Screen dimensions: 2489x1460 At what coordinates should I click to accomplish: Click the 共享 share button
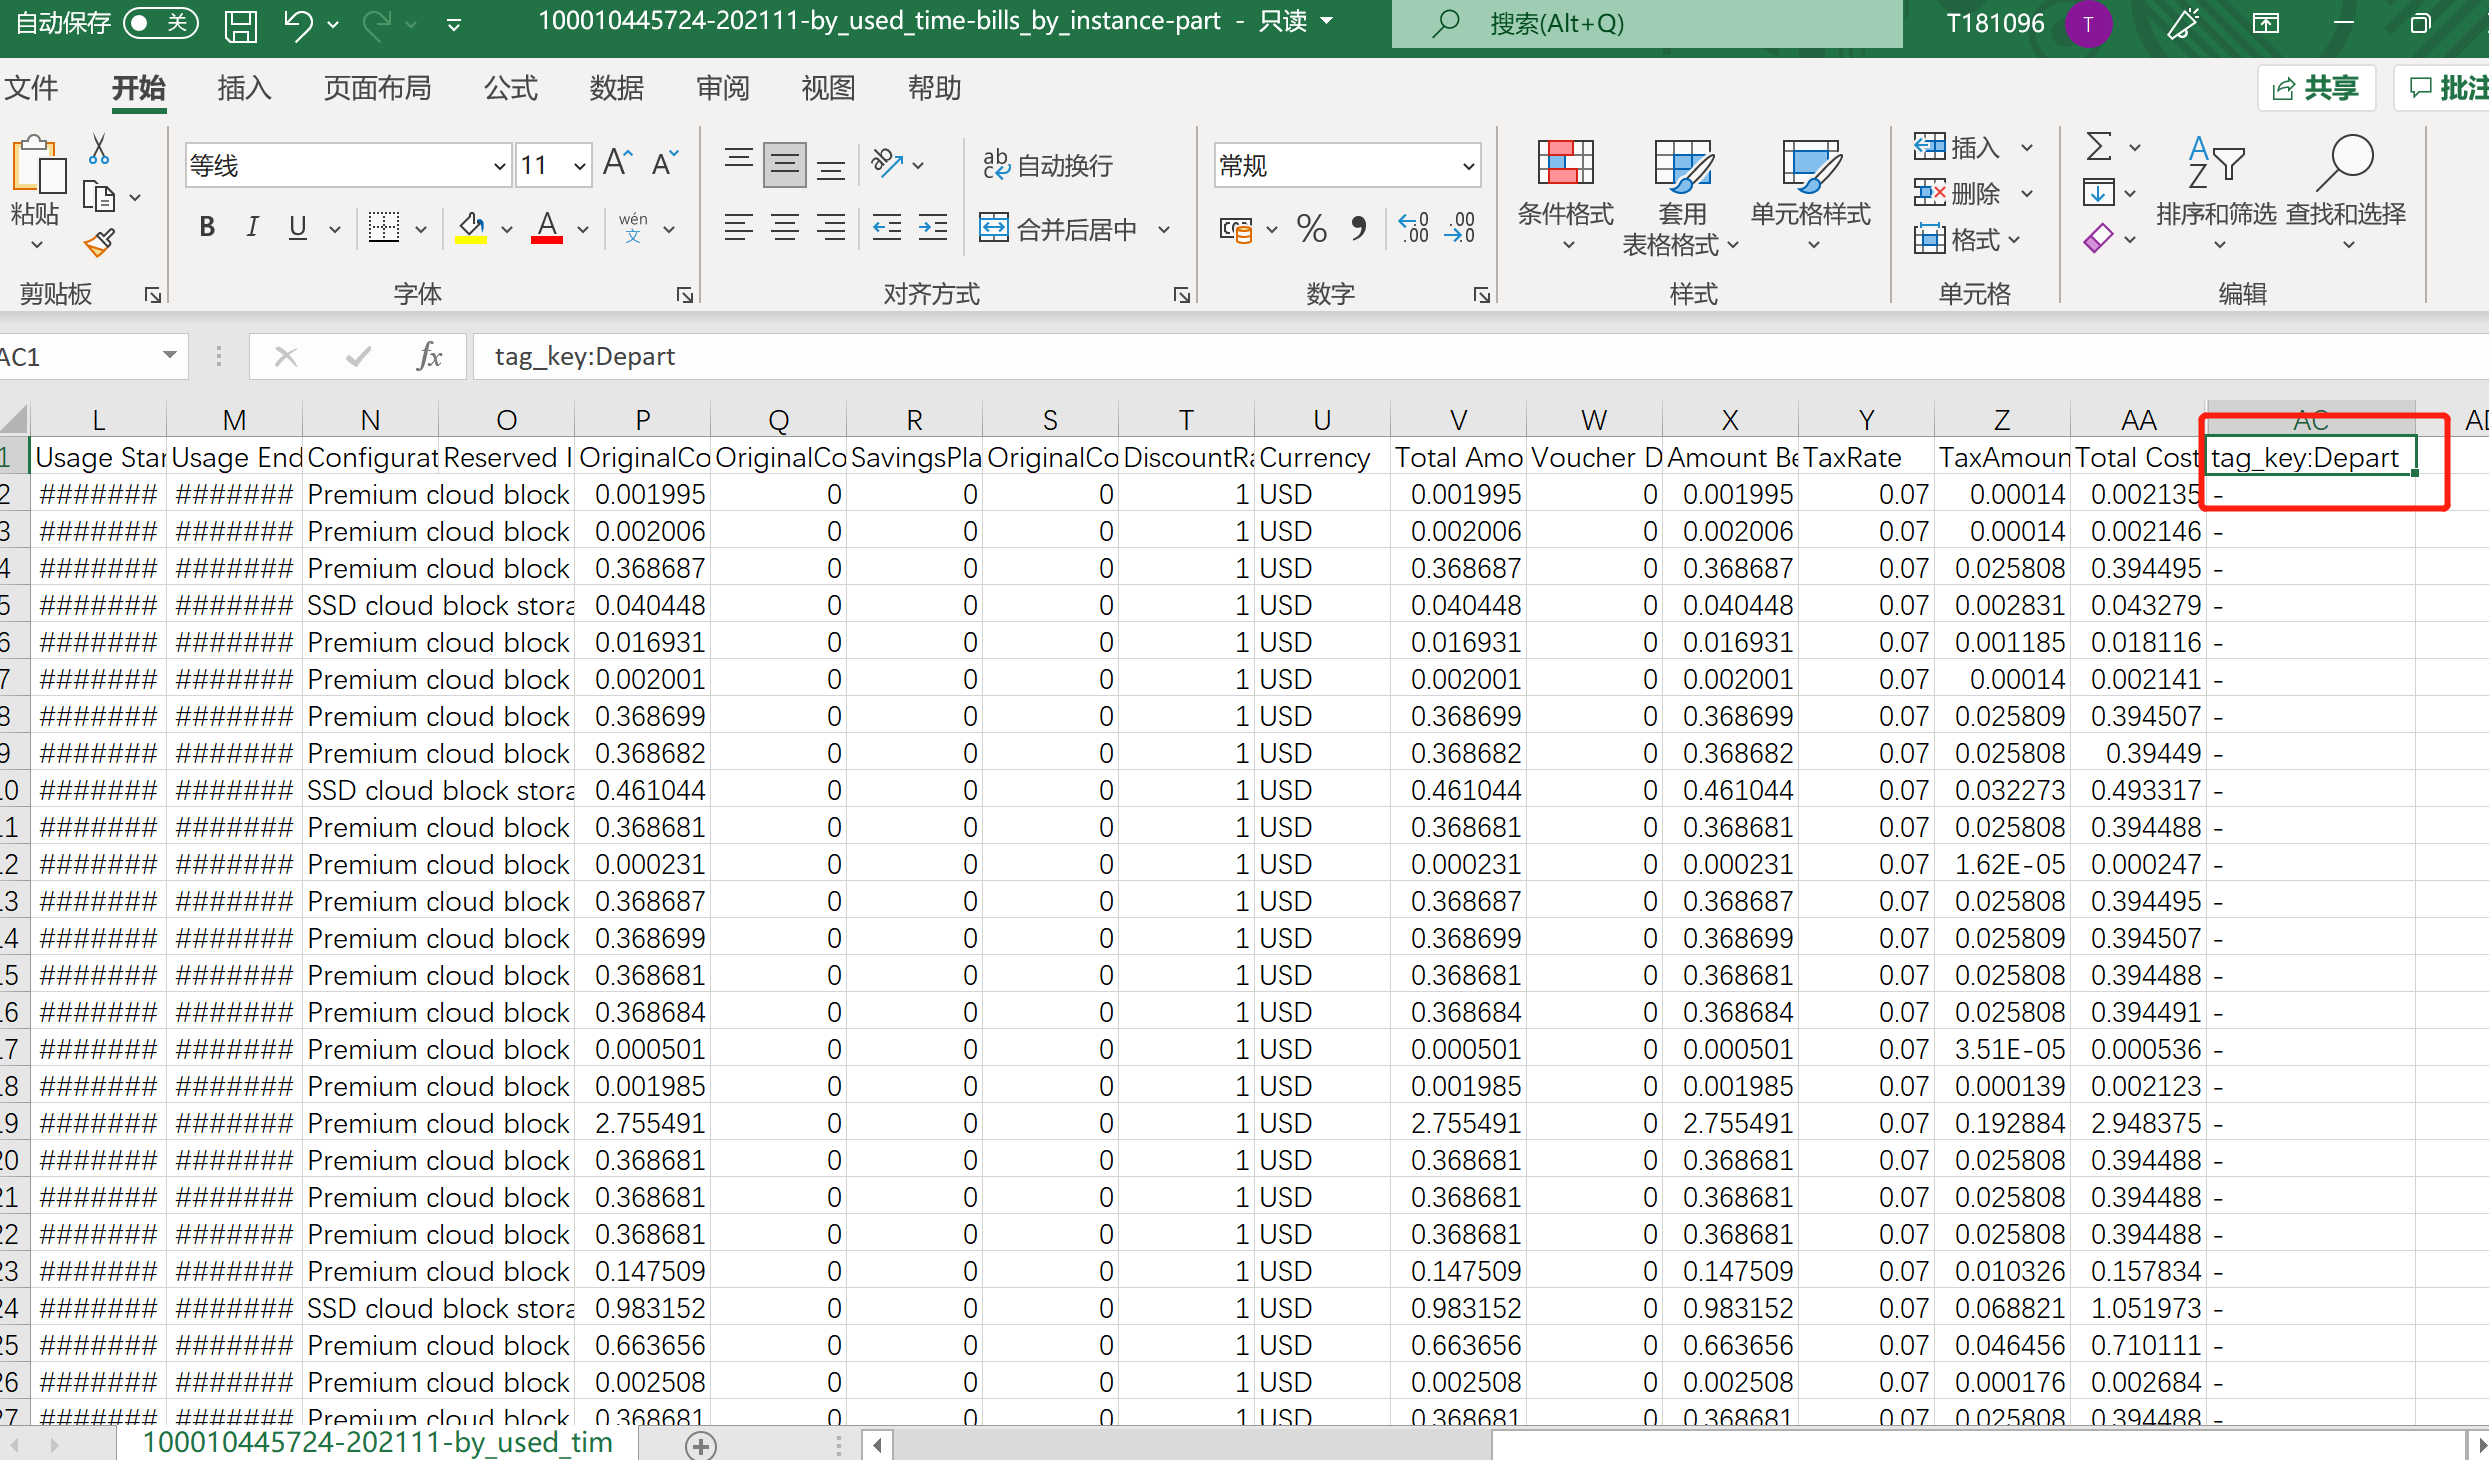click(2315, 88)
